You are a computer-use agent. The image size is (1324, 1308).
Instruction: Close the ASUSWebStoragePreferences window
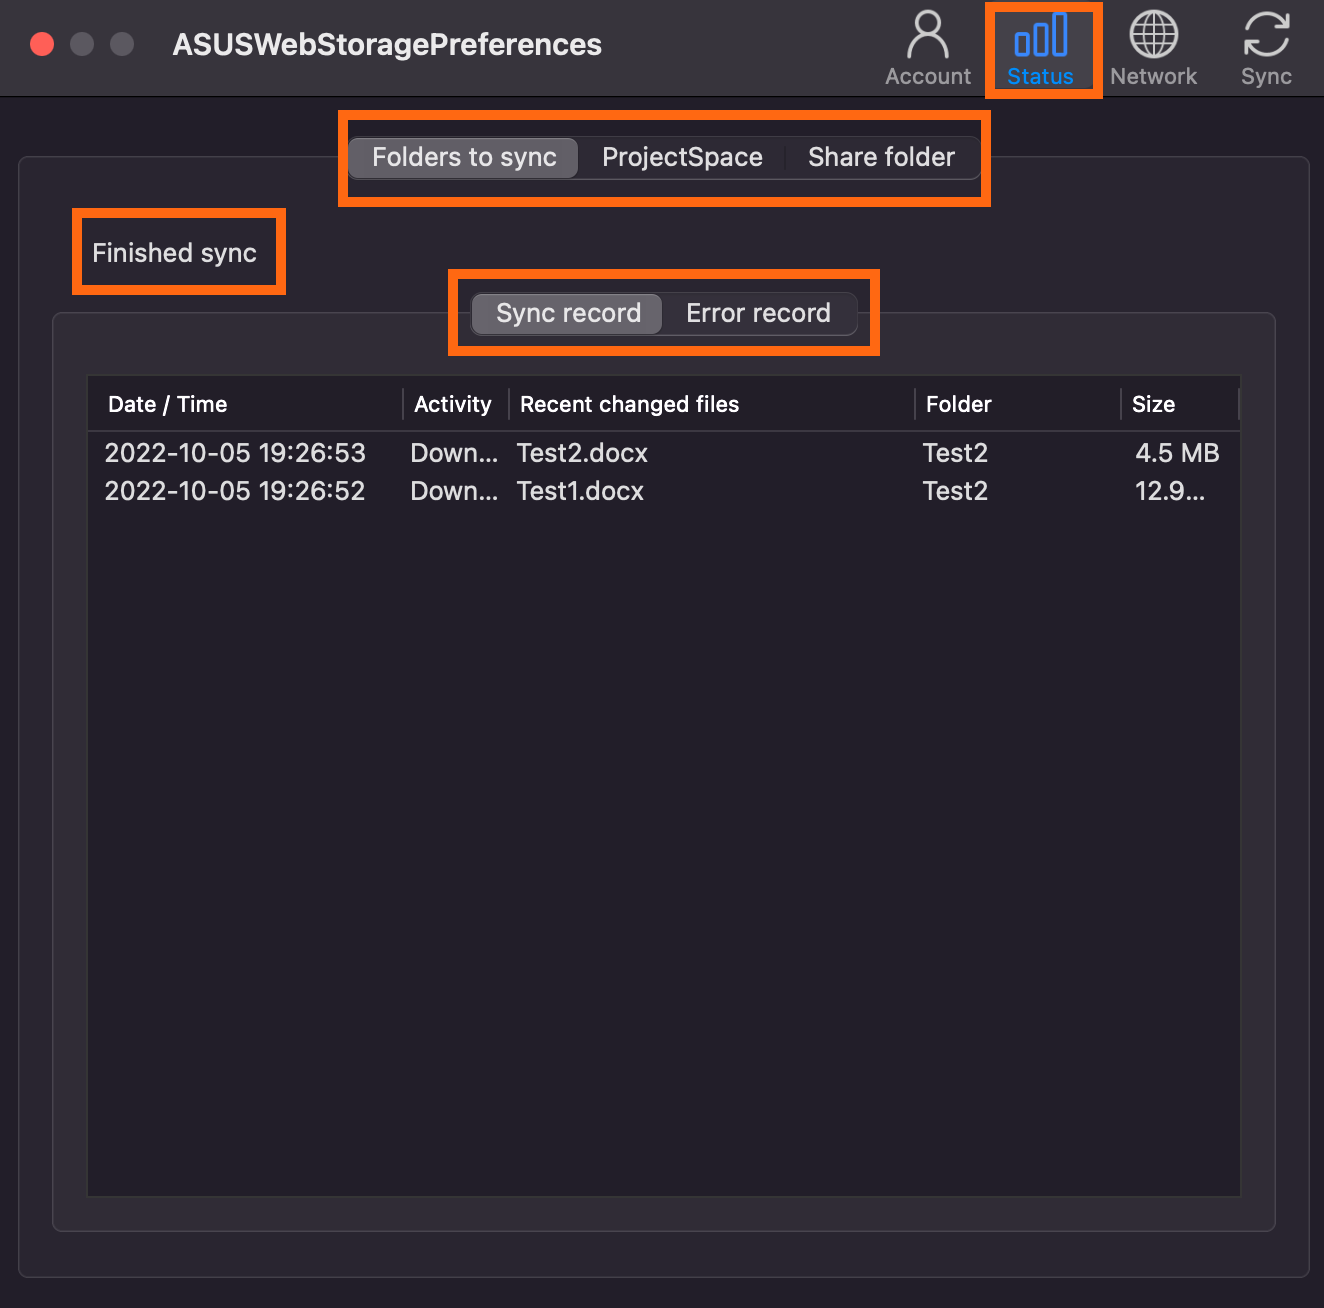[42, 44]
